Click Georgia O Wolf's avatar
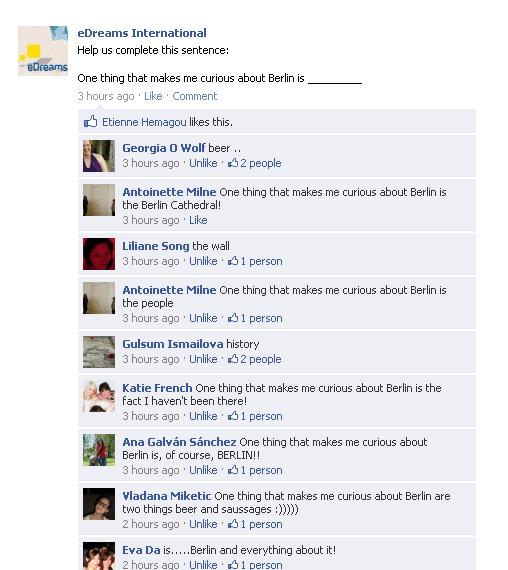 [x=99, y=156]
